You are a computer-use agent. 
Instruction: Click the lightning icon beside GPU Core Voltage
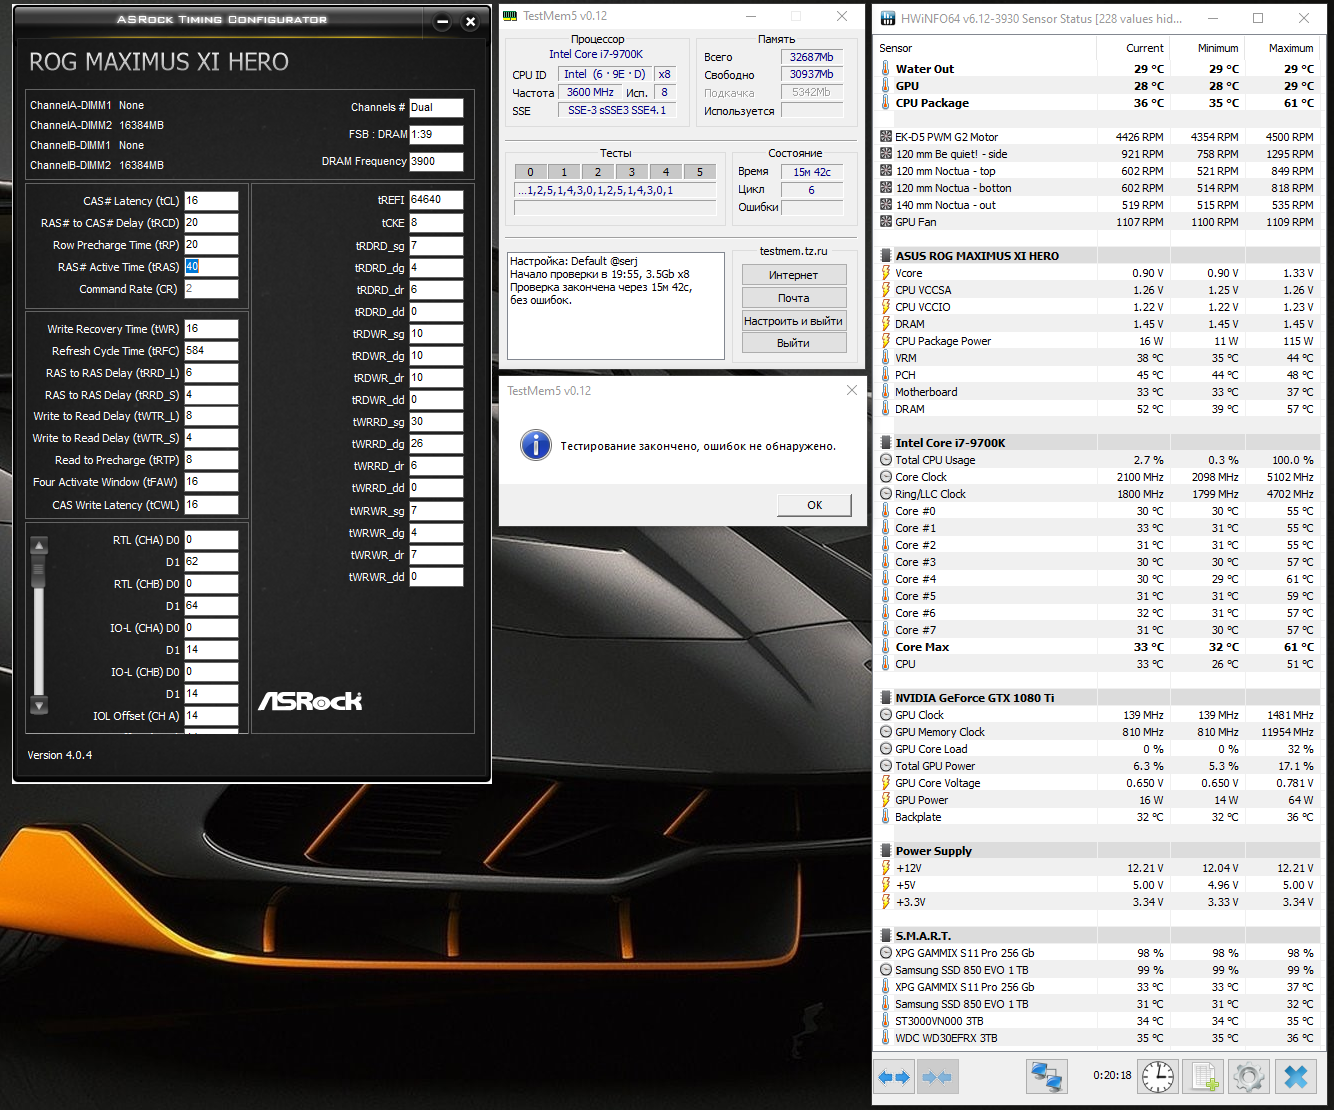[886, 783]
